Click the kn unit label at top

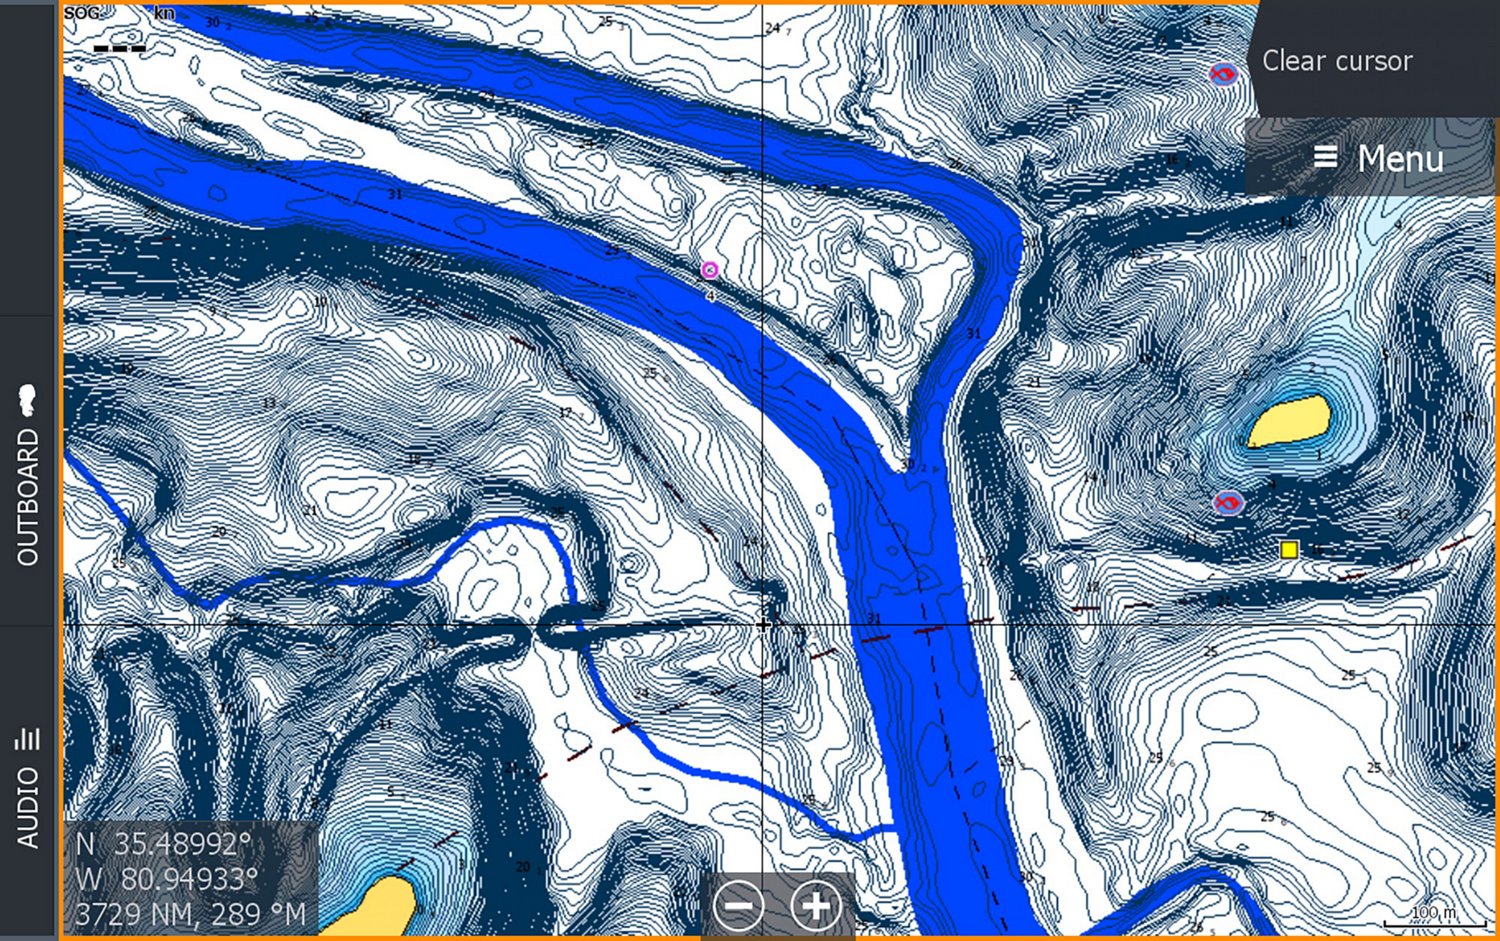pos(166,14)
